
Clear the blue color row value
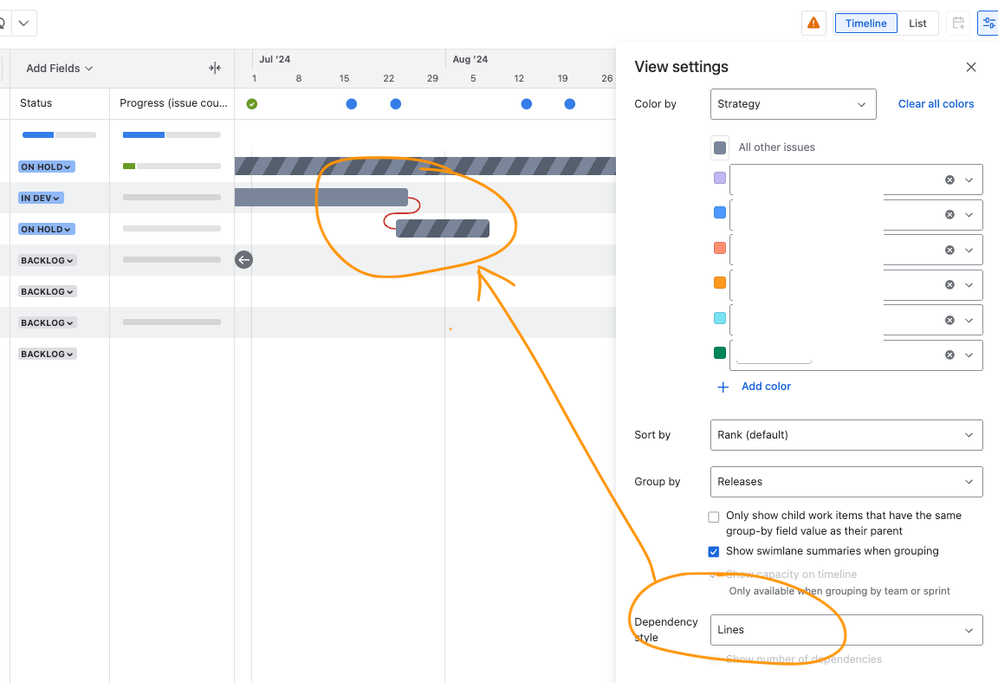tap(950, 215)
